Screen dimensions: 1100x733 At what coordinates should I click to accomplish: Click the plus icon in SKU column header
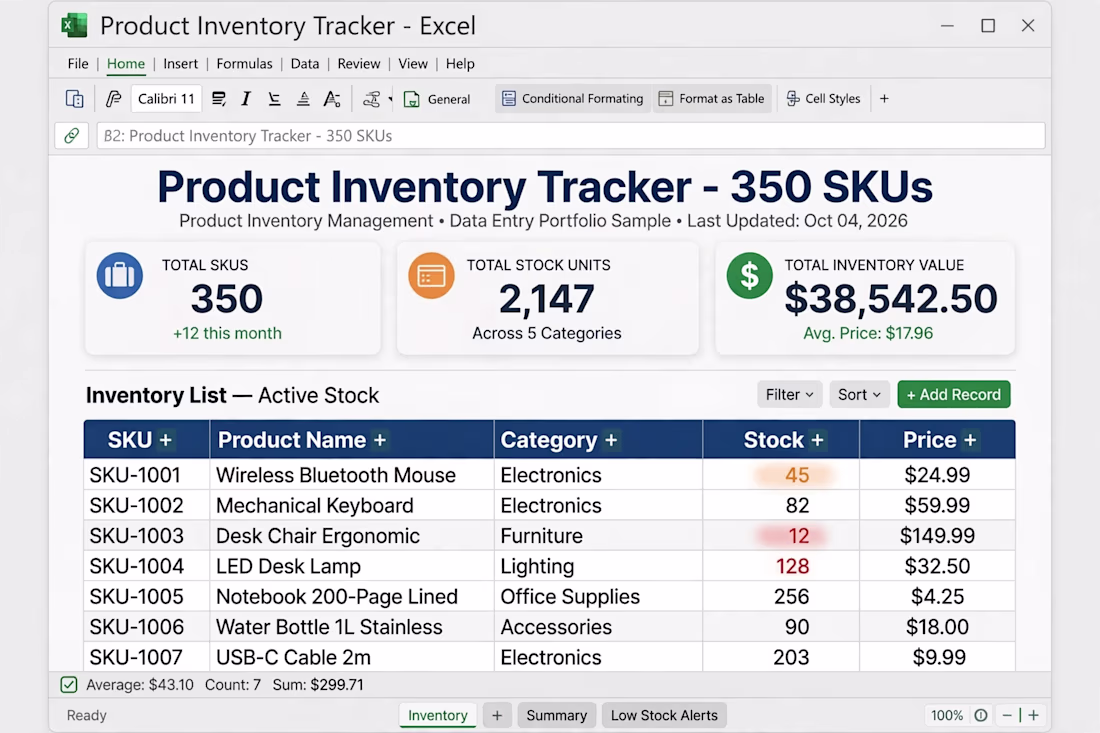166,440
